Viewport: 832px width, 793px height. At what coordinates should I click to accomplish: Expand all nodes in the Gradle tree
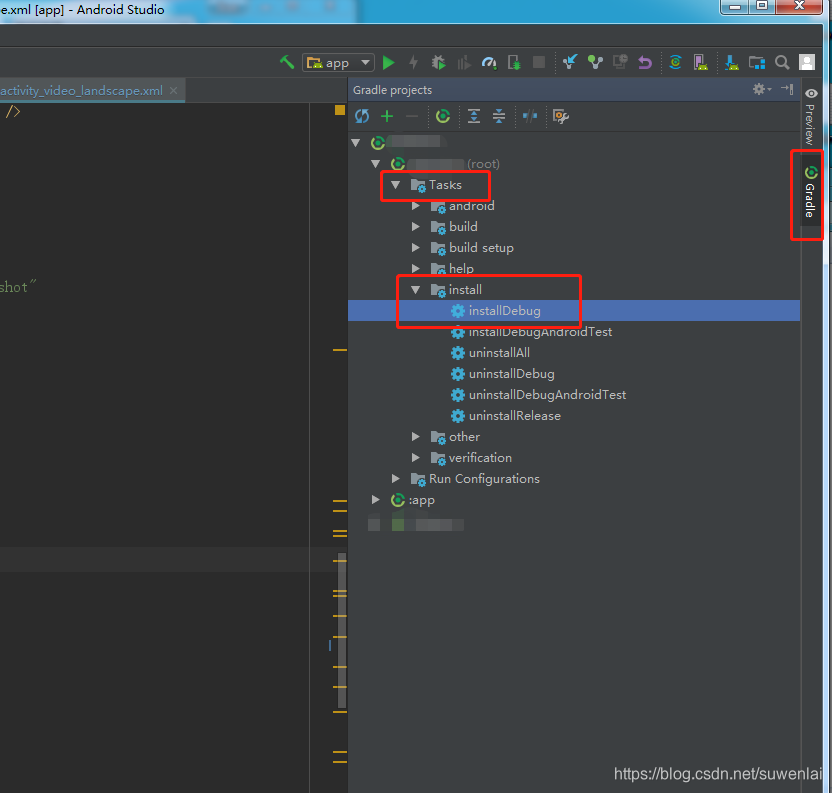(474, 116)
